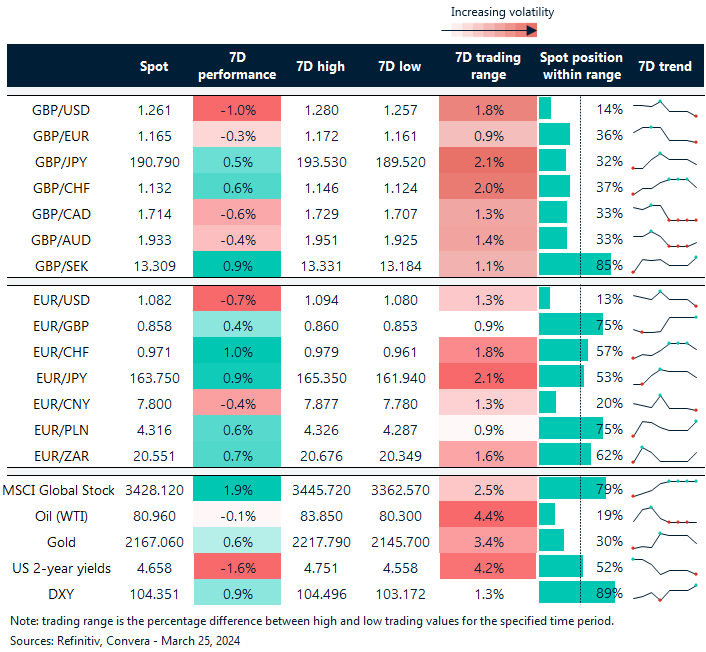Screen dimensions: 706x652
Task: Select the 7D trading range column header
Action: (480, 66)
